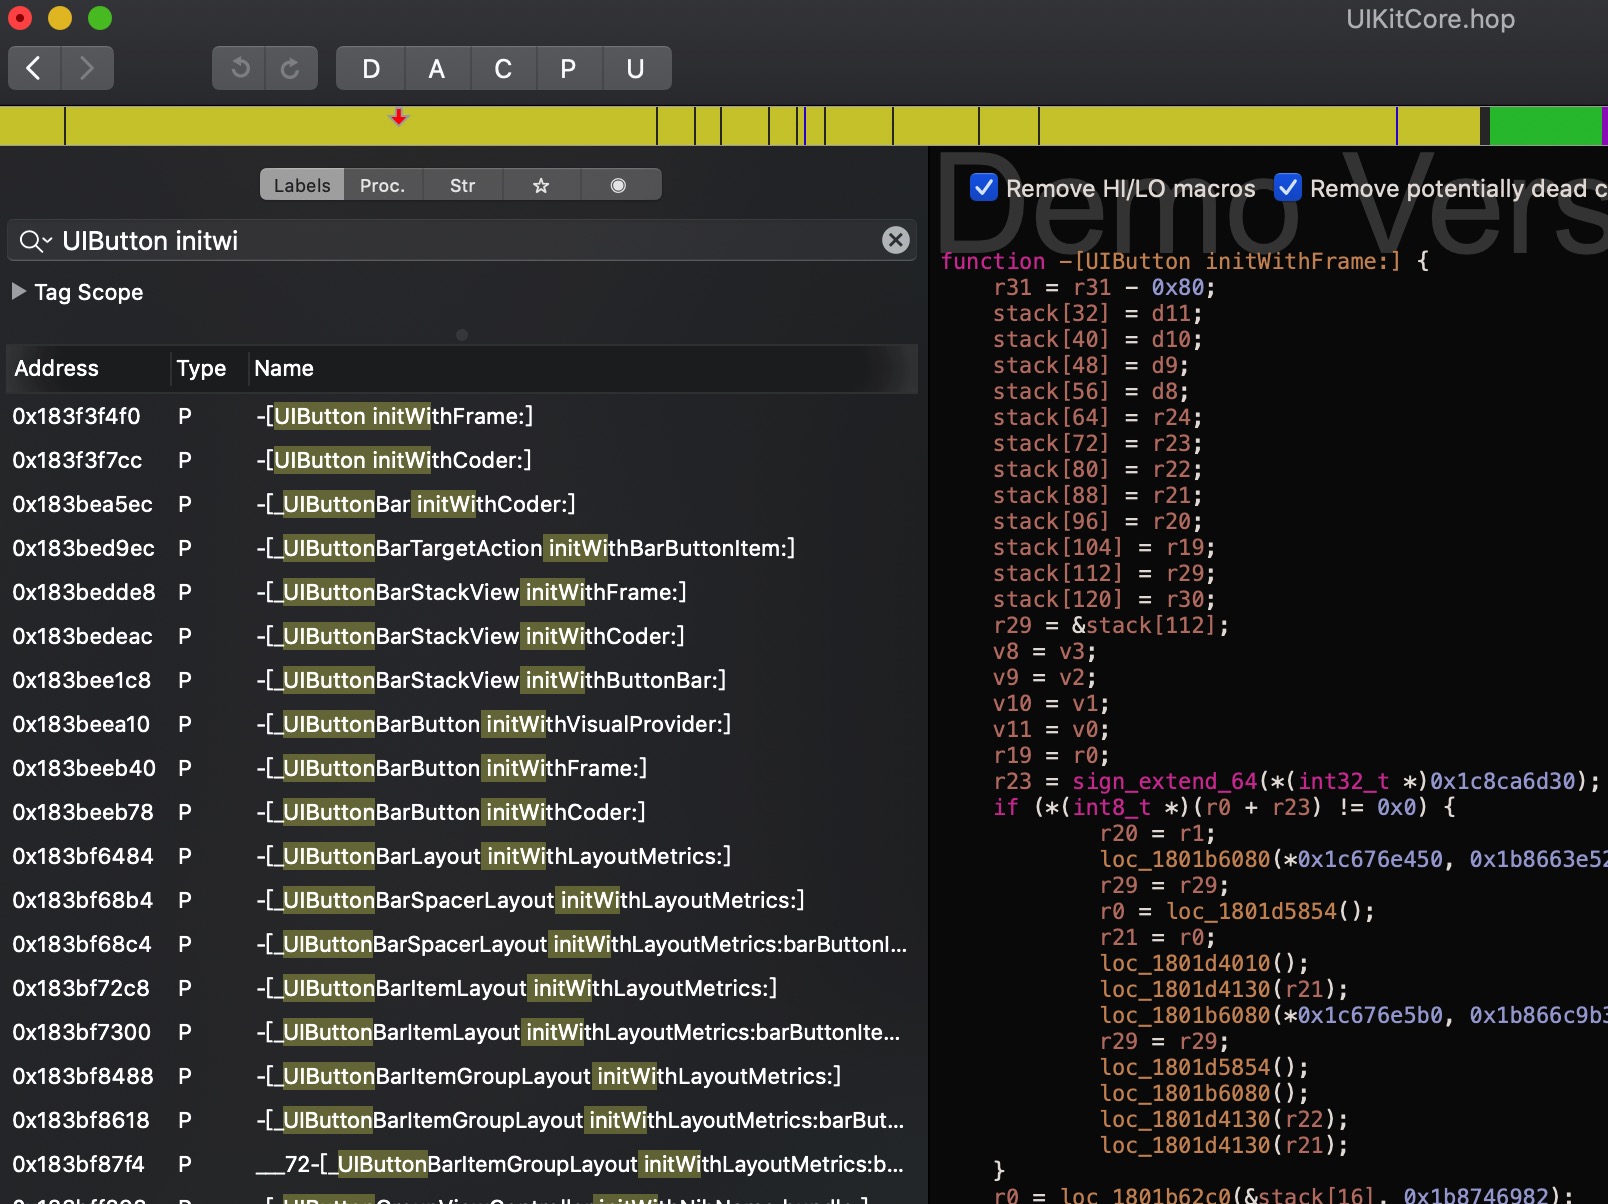Select _UIButtonBarButton initWithCoder: row
1608x1204 pixels.
pyautogui.click(x=460, y=812)
